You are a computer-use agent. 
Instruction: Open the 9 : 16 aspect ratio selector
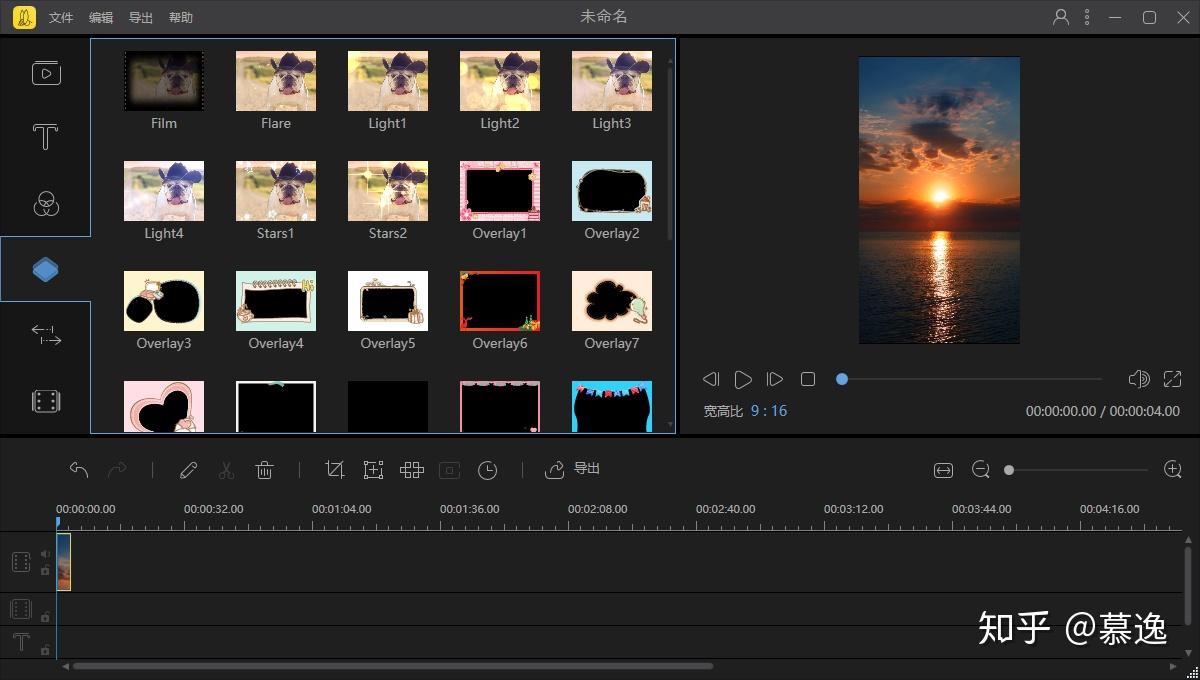[x=769, y=411]
